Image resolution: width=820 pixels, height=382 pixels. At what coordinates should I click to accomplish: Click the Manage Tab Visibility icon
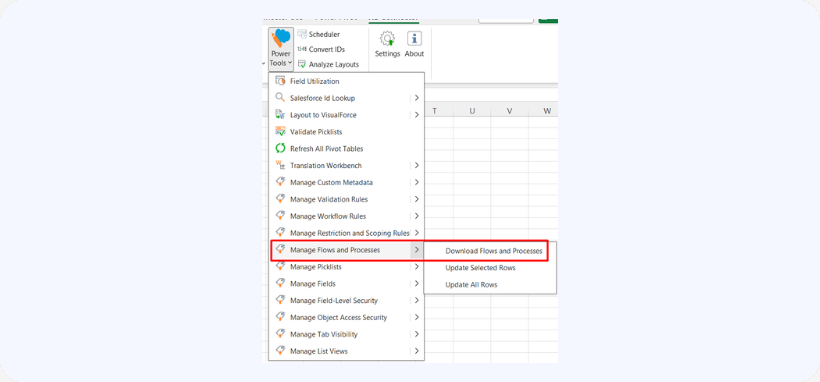[x=280, y=334]
